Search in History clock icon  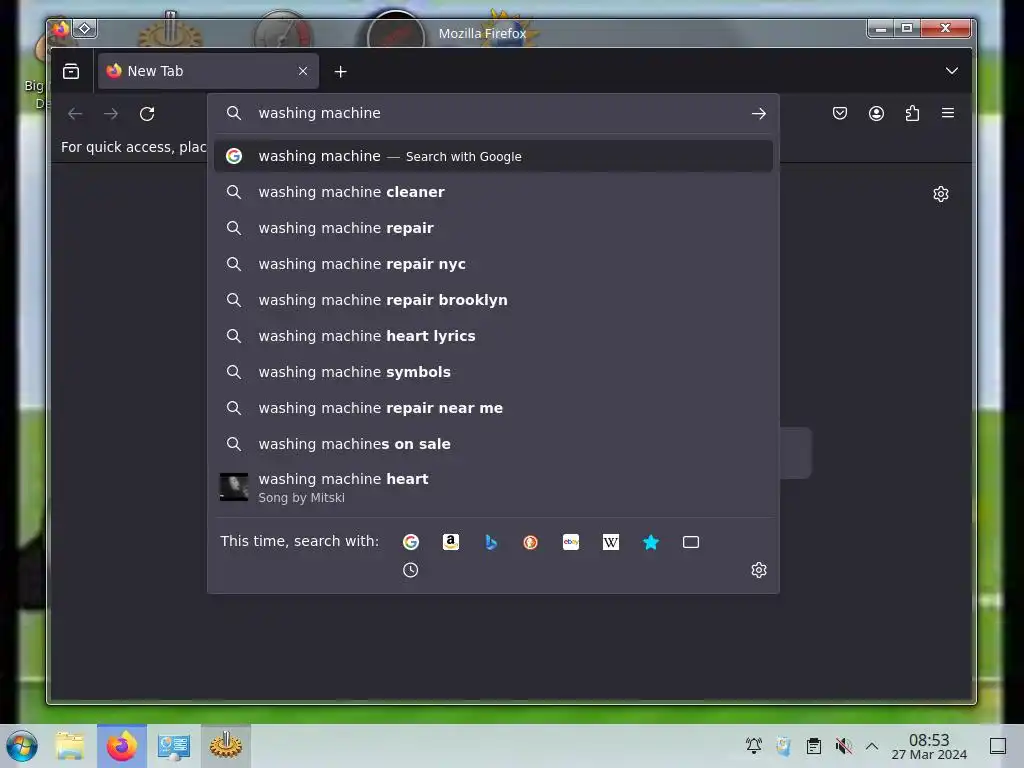coord(410,570)
